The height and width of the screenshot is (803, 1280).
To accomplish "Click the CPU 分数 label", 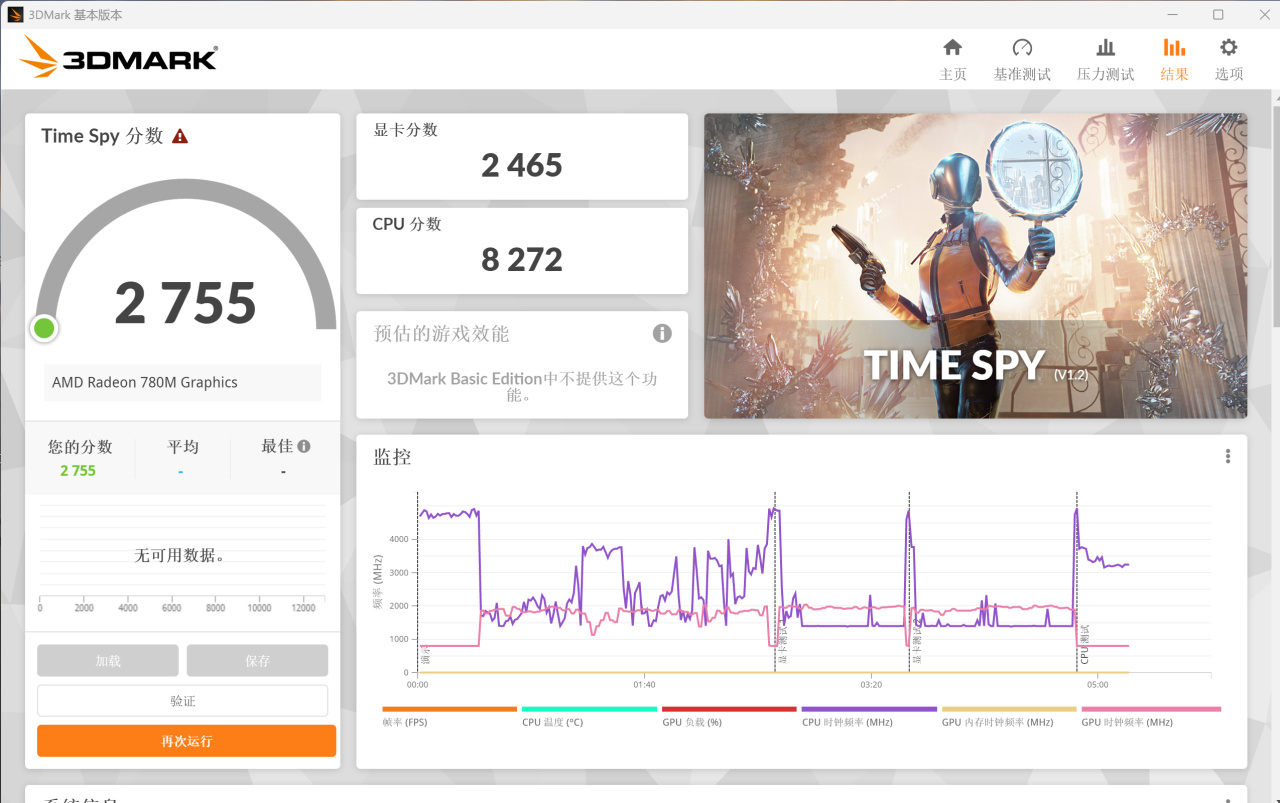I will click(407, 224).
